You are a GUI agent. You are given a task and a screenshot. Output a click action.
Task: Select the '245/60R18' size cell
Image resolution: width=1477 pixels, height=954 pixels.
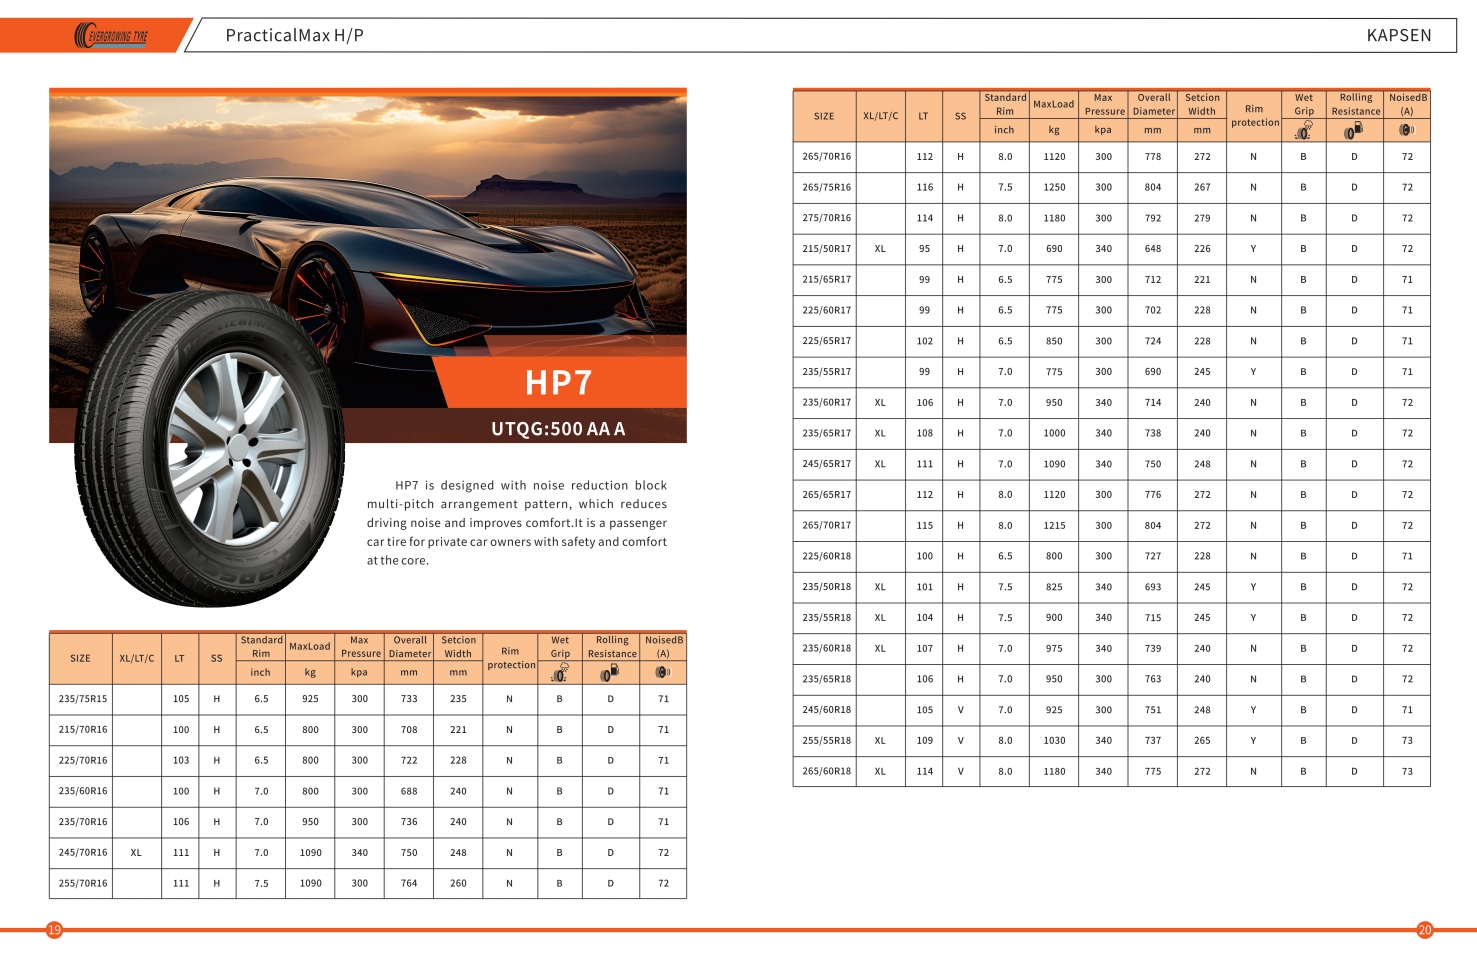tap(827, 710)
